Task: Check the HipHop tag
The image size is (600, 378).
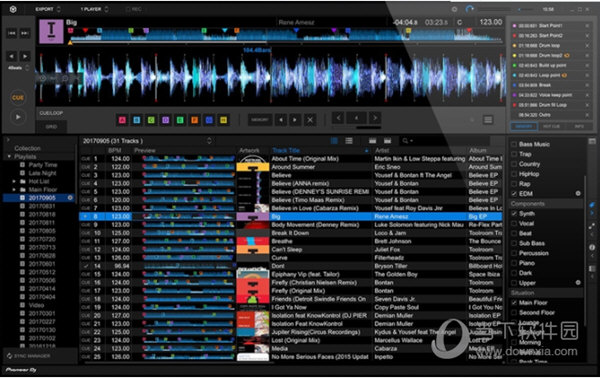Action: [514, 174]
